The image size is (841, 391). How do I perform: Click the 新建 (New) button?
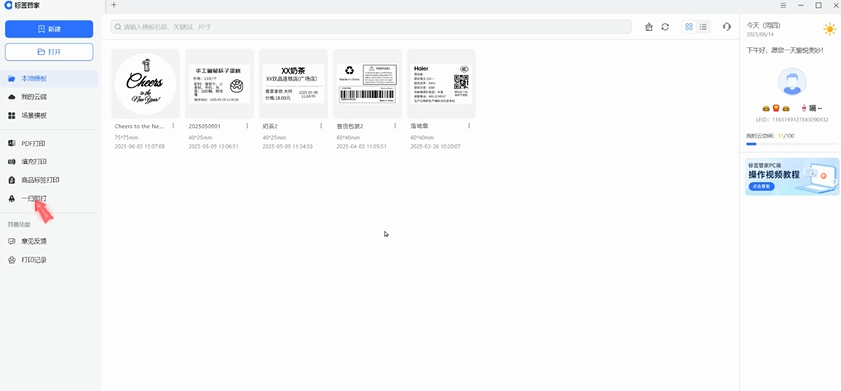49,29
